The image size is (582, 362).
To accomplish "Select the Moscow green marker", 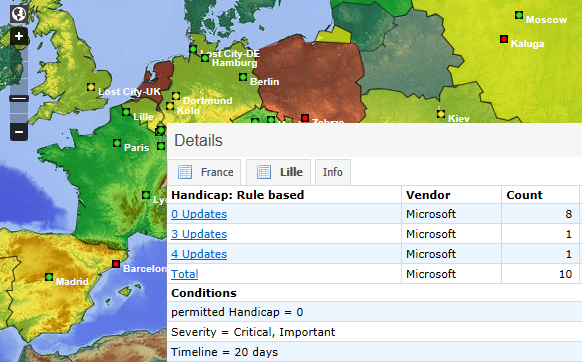I will coord(519,15).
